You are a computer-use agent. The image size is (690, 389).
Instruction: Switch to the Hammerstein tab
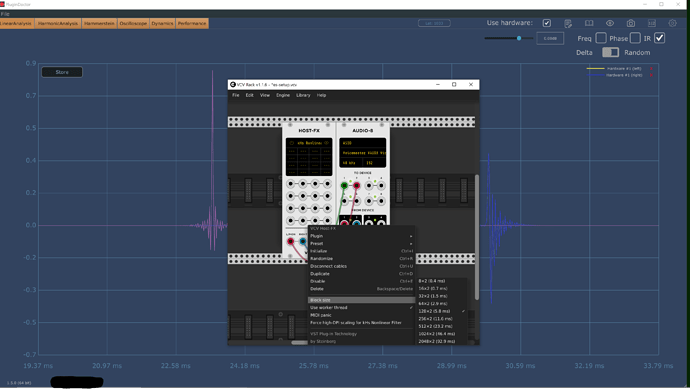(99, 23)
